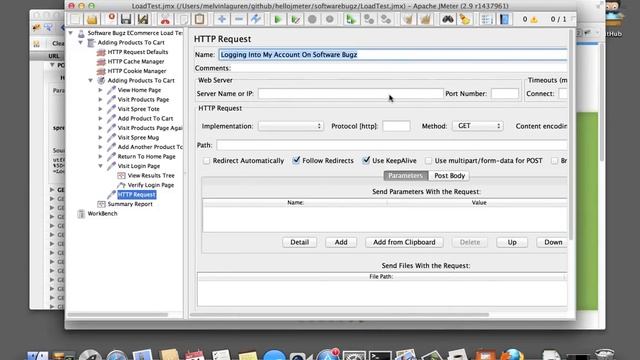Shut down test threads toolbar icon

tap(330, 19)
